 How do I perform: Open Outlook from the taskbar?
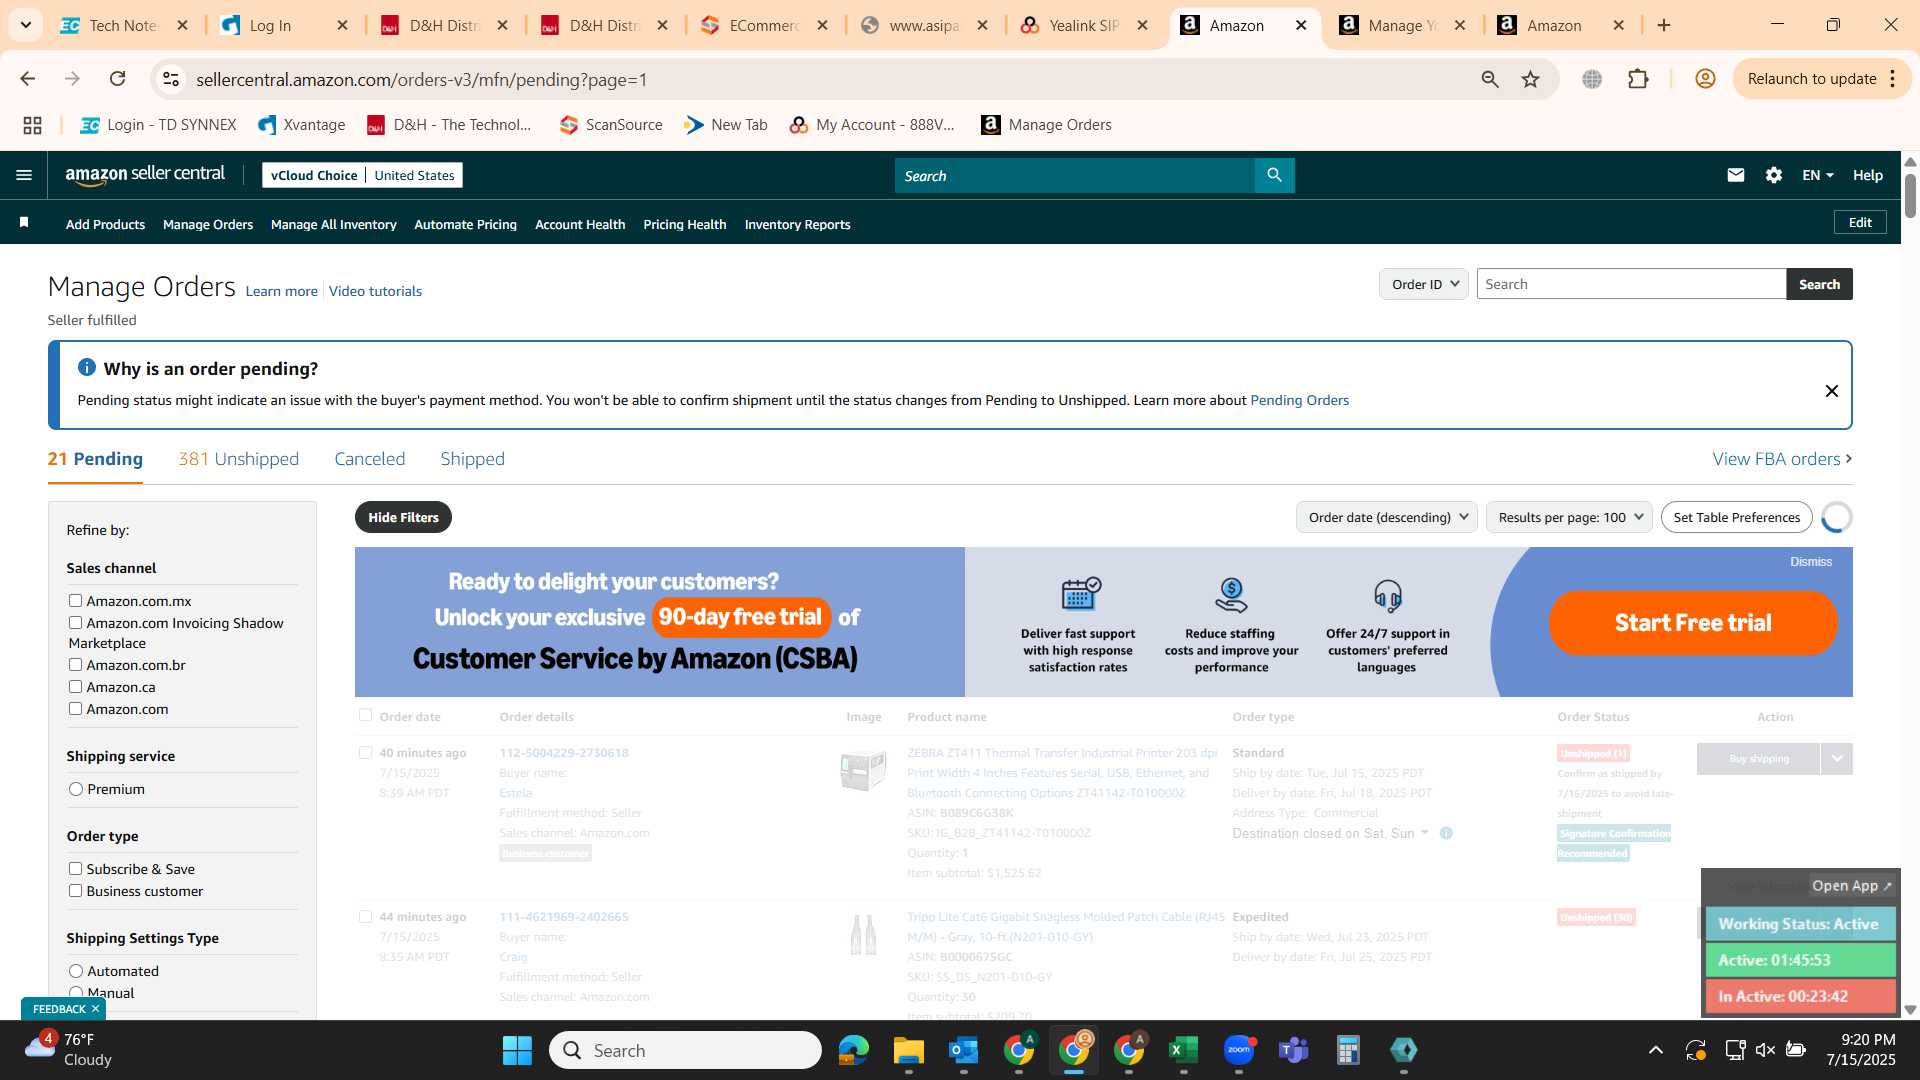click(963, 1050)
